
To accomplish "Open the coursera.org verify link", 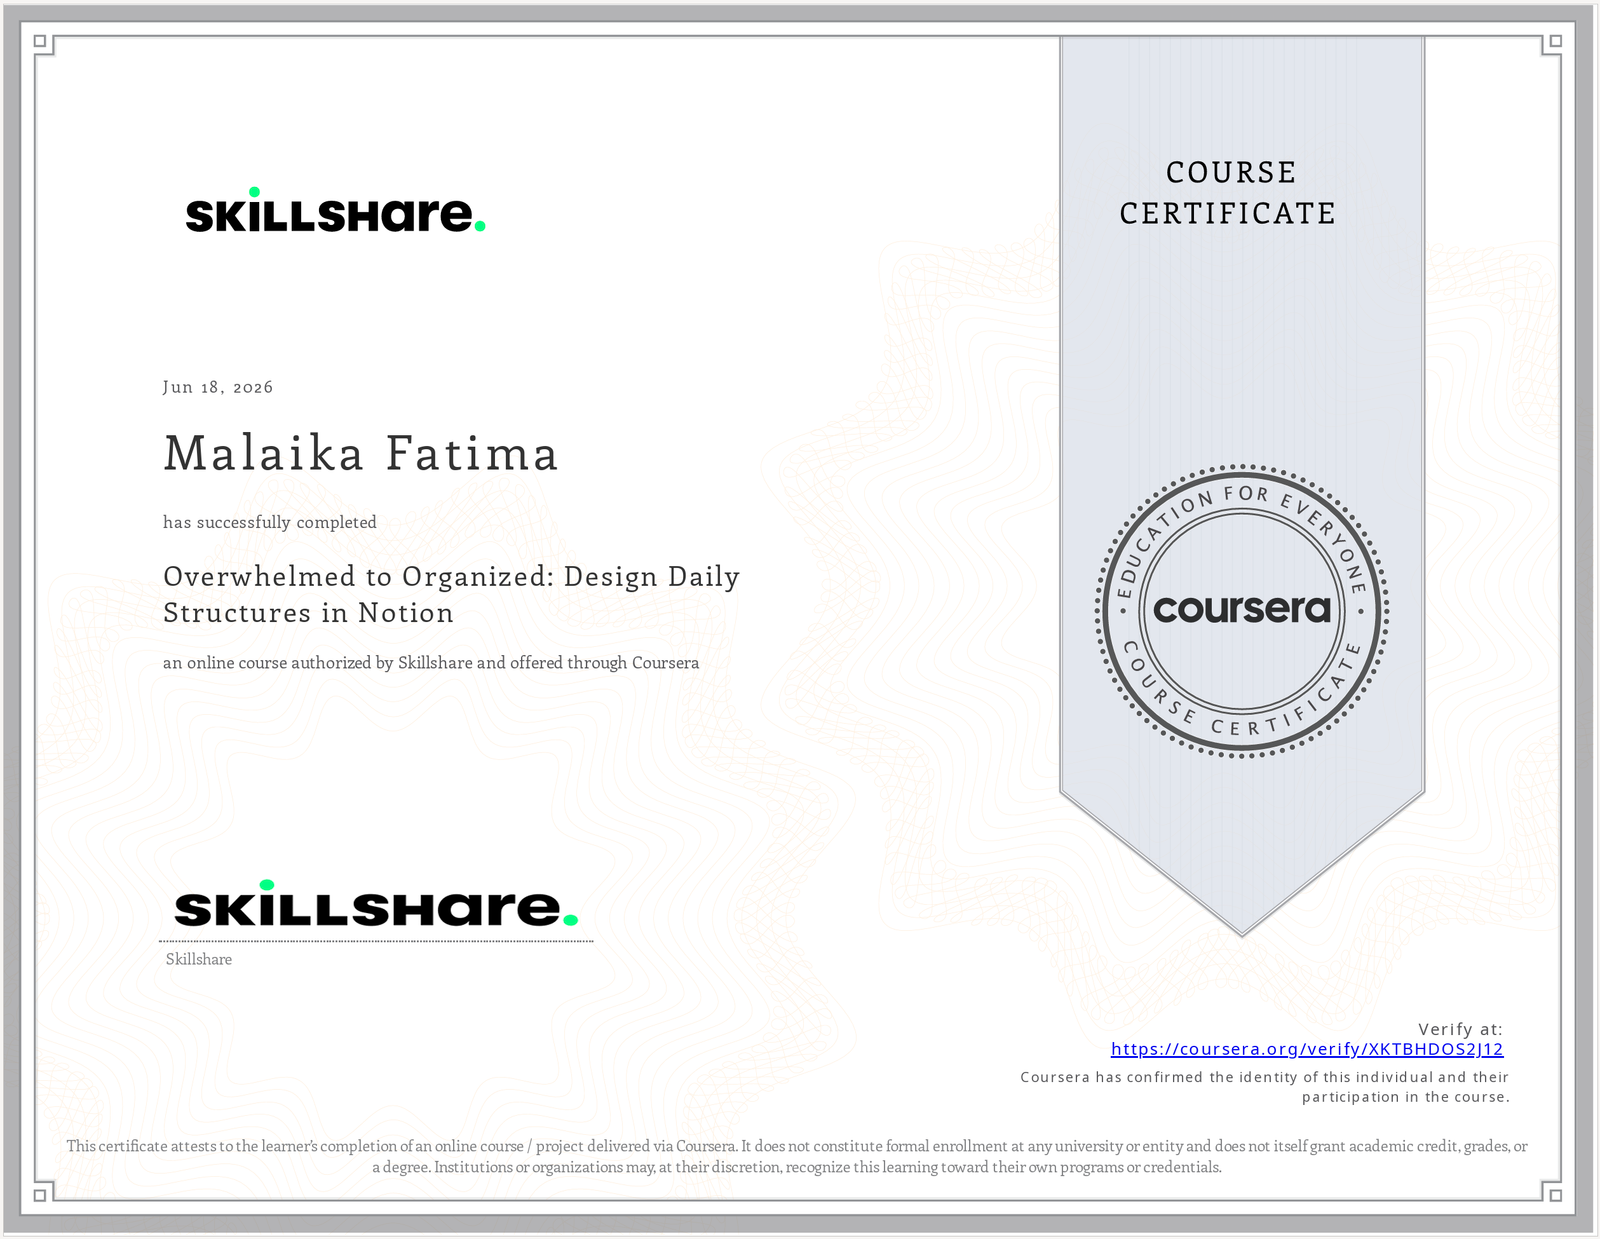I will (x=1307, y=1049).
